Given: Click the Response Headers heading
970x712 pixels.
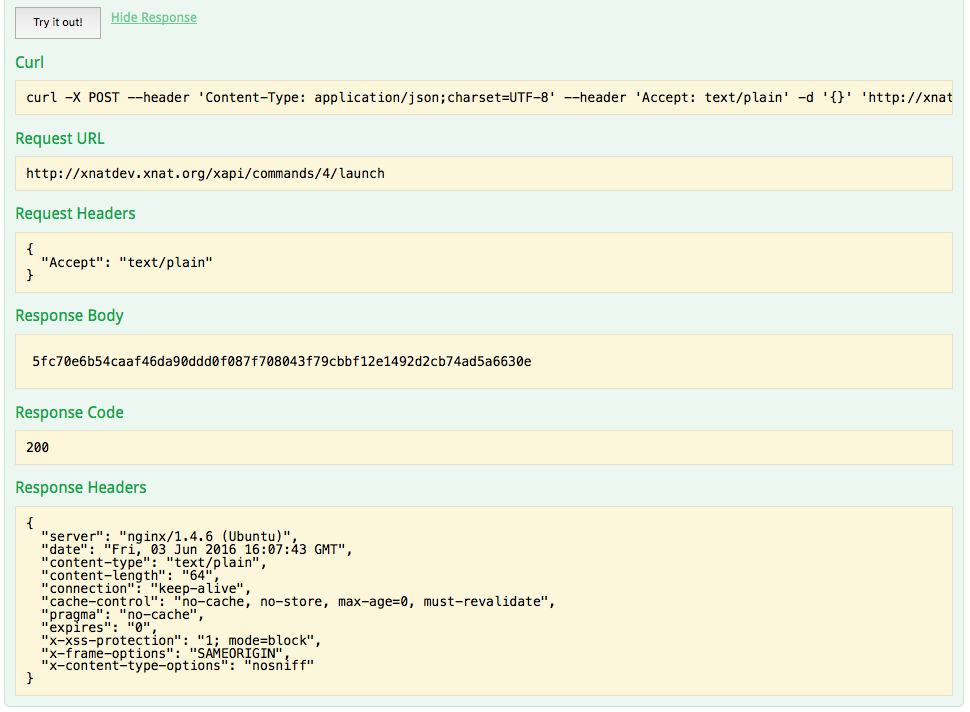Looking at the screenshot, I should [81, 487].
